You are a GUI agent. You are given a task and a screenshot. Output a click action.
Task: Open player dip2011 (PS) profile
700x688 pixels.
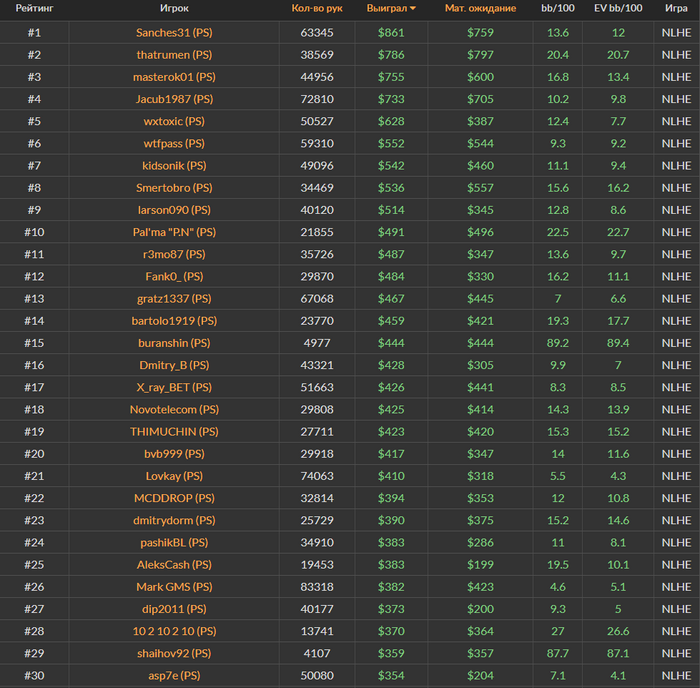(174, 609)
